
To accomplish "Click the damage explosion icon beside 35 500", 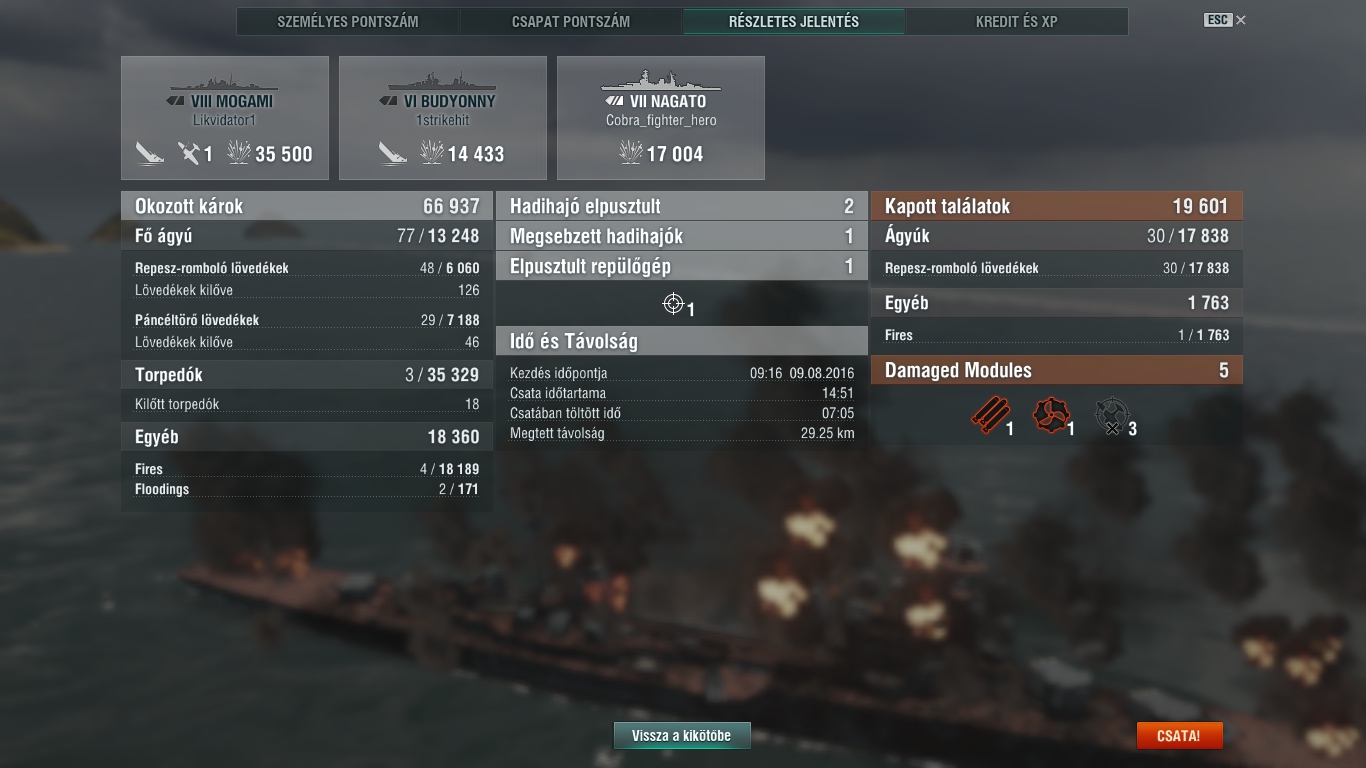I will tap(239, 153).
